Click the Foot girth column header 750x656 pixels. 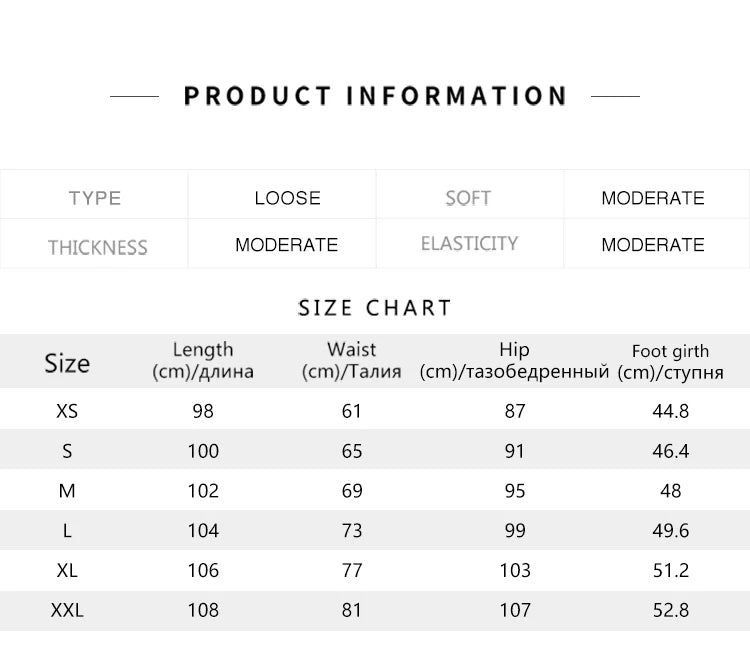(670, 361)
